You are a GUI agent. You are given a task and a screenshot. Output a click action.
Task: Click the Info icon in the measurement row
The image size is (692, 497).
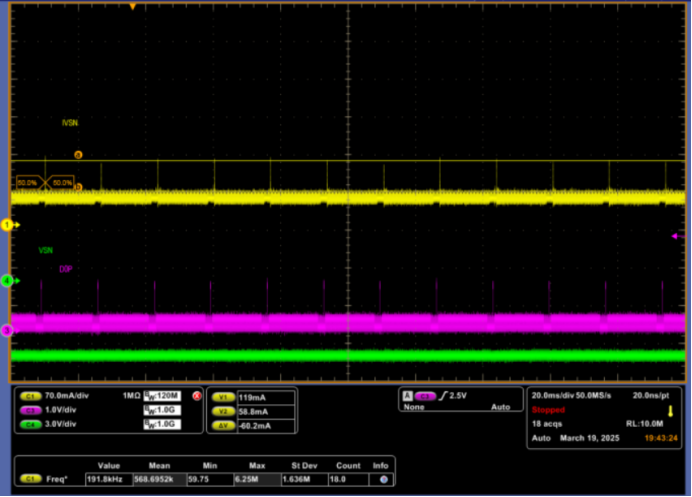[383, 480]
